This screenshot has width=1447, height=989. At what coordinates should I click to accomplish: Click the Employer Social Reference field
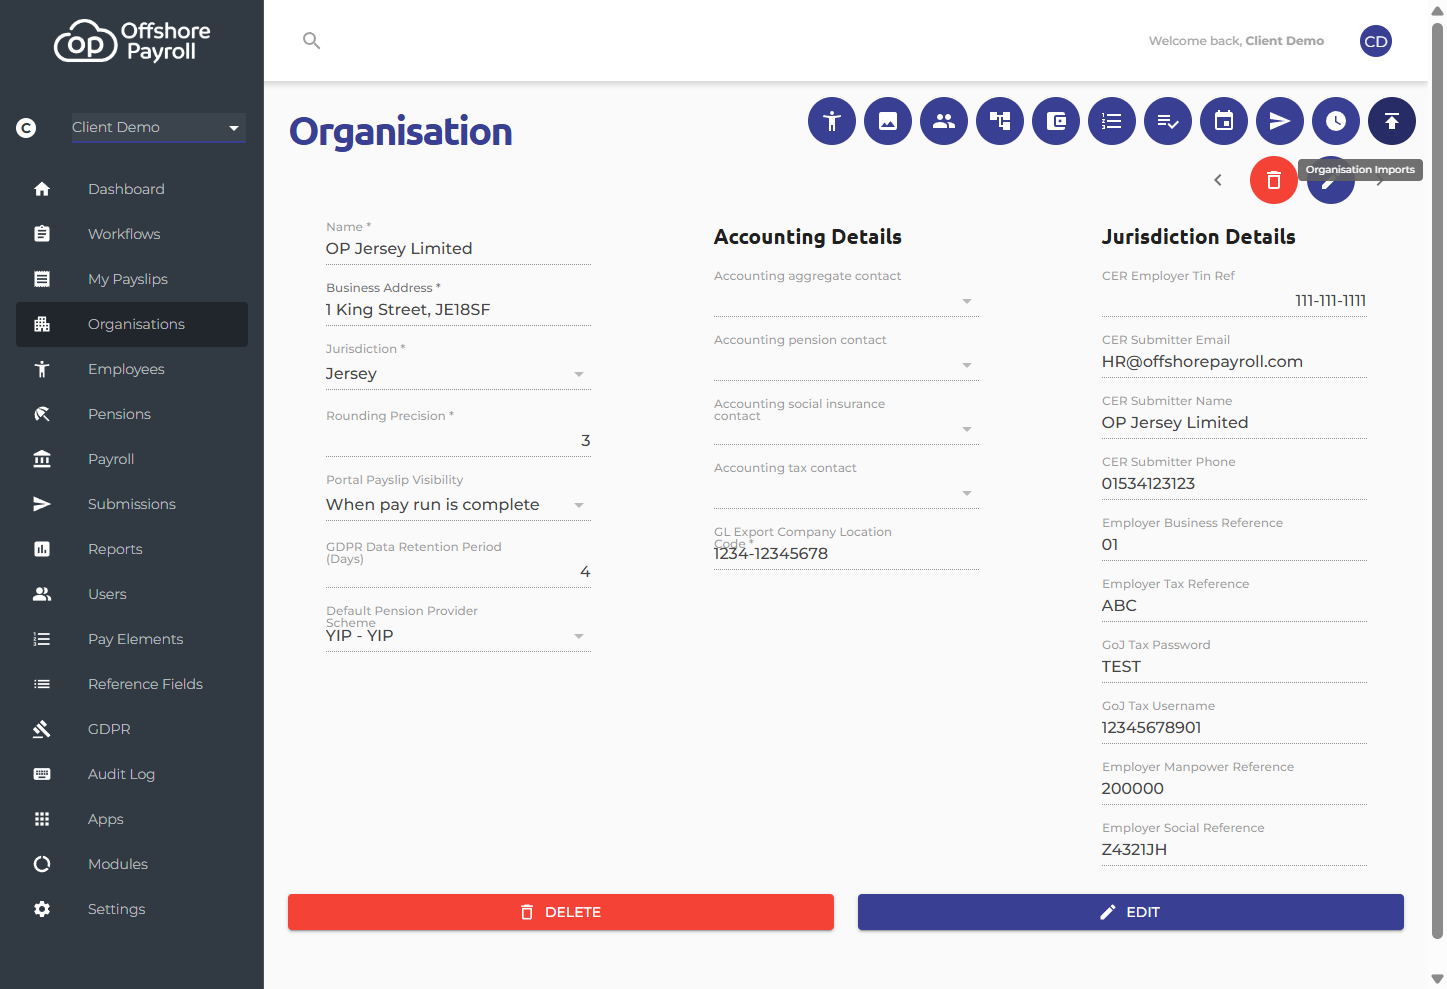coord(1234,849)
